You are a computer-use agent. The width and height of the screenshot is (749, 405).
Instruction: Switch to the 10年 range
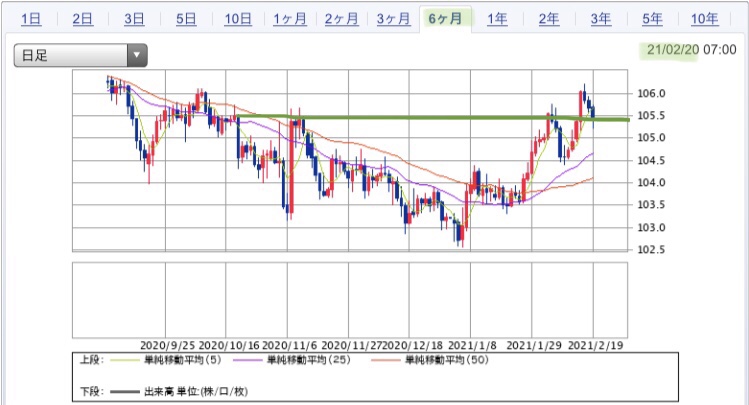(705, 19)
